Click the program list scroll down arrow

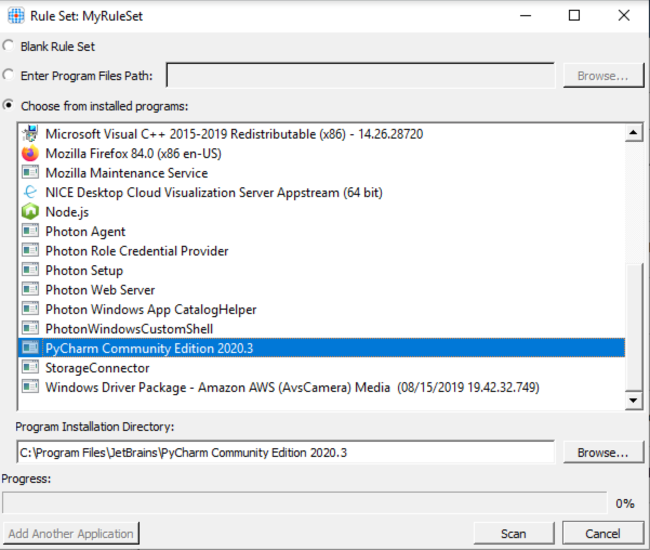click(633, 400)
